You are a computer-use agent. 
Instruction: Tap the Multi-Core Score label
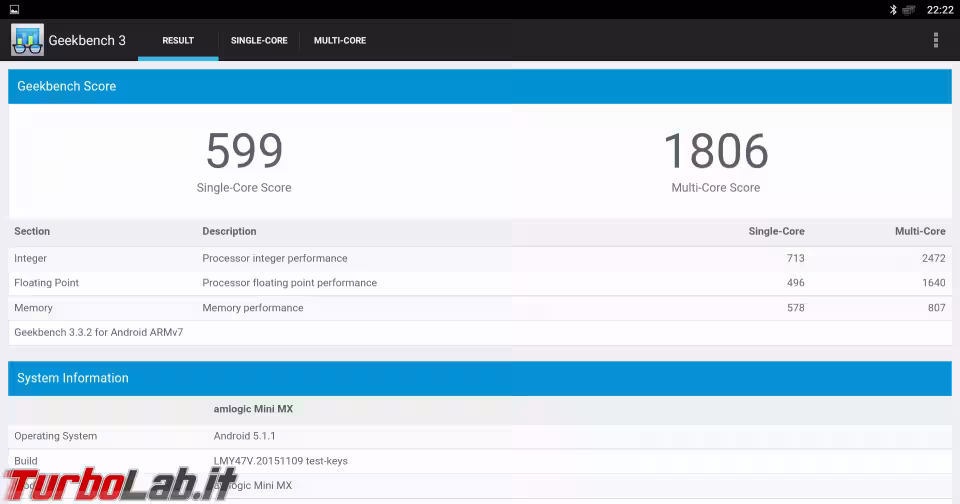click(x=716, y=187)
